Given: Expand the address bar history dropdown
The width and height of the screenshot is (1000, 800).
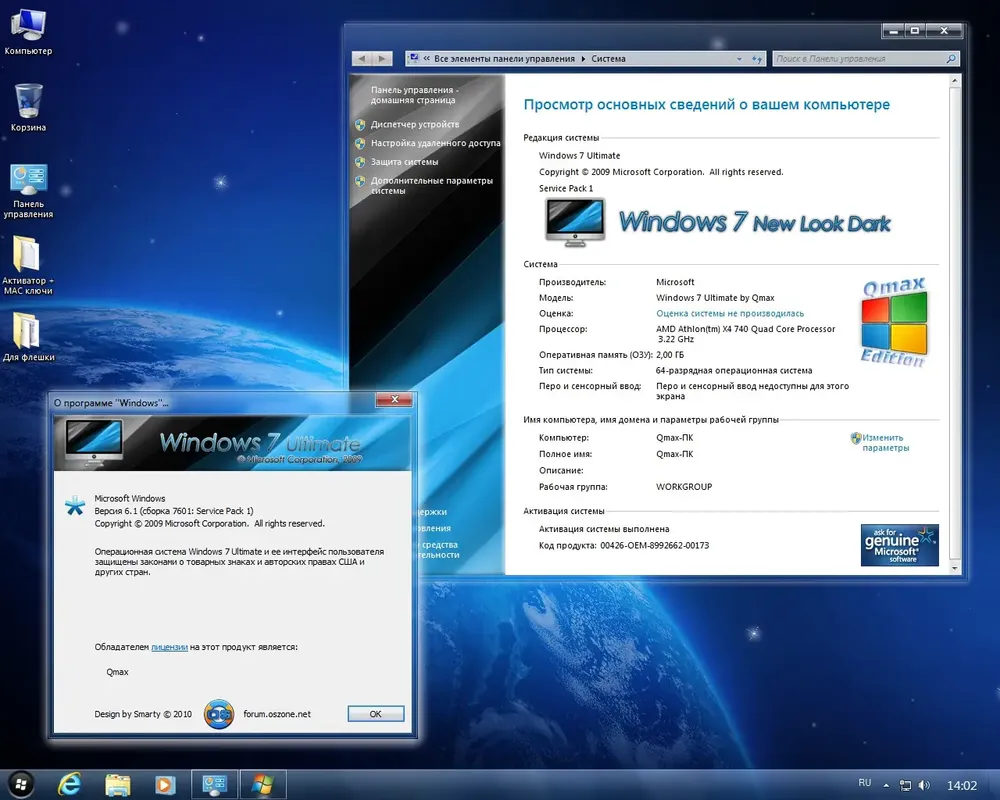Looking at the screenshot, I should tap(739, 59).
